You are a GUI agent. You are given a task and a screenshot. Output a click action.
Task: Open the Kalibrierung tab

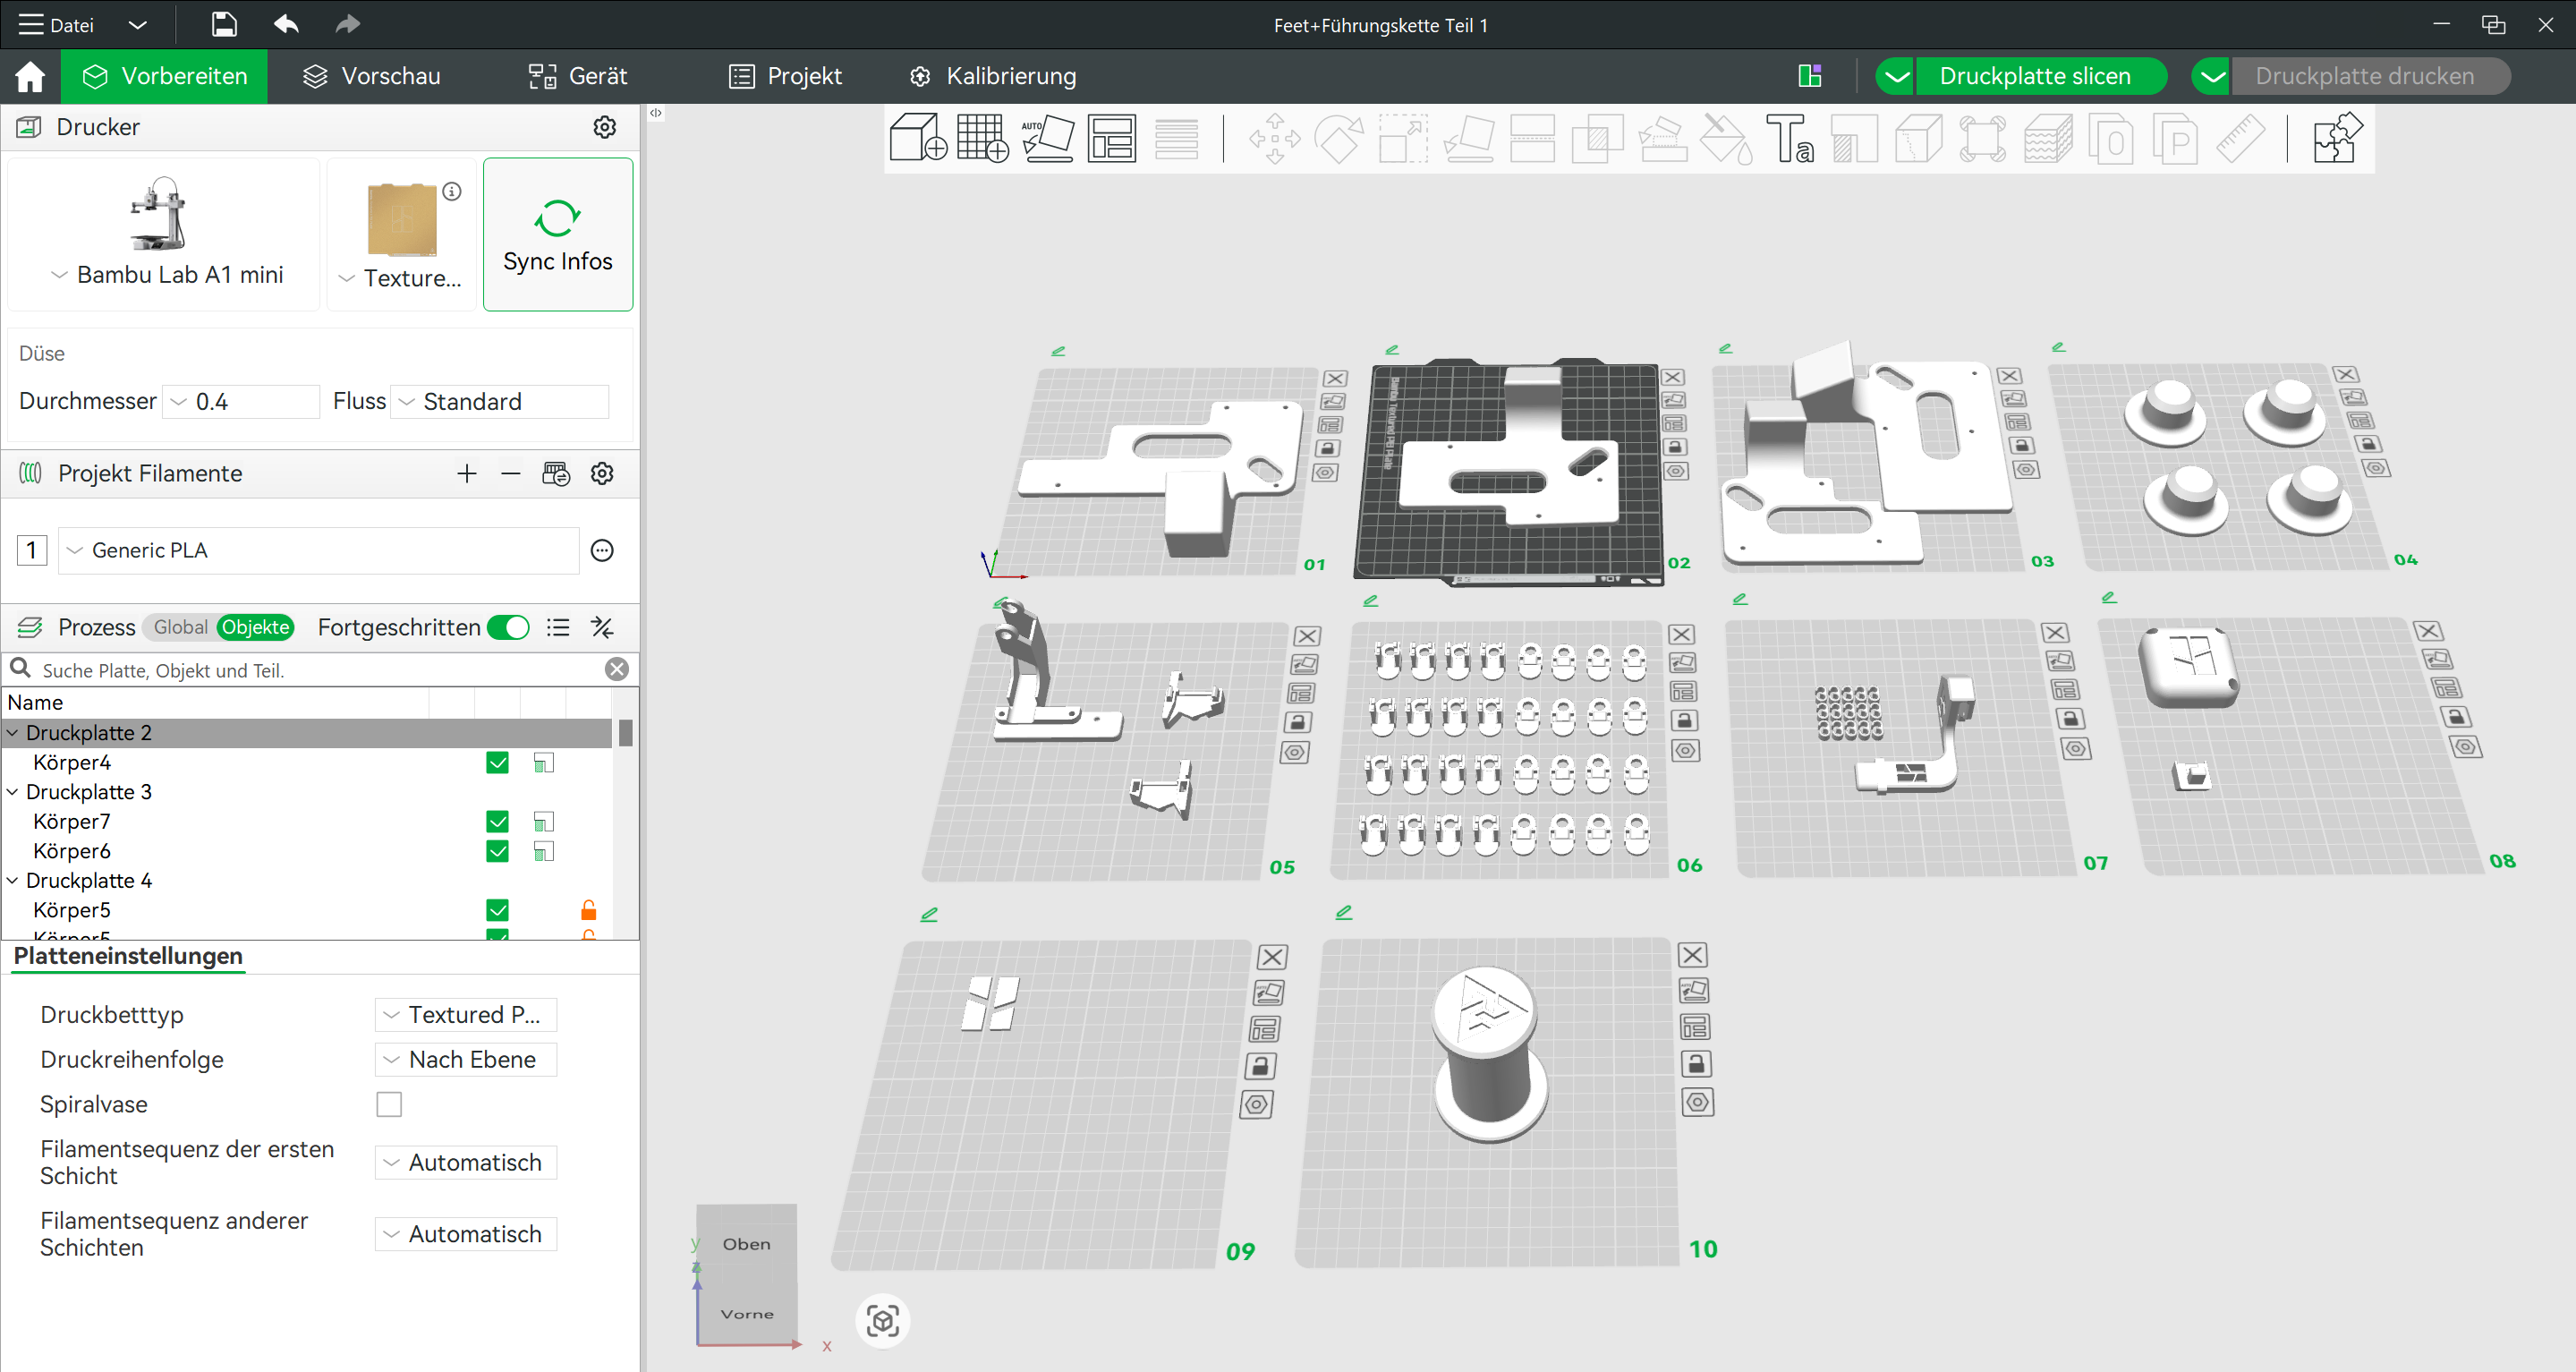pos(992,76)
